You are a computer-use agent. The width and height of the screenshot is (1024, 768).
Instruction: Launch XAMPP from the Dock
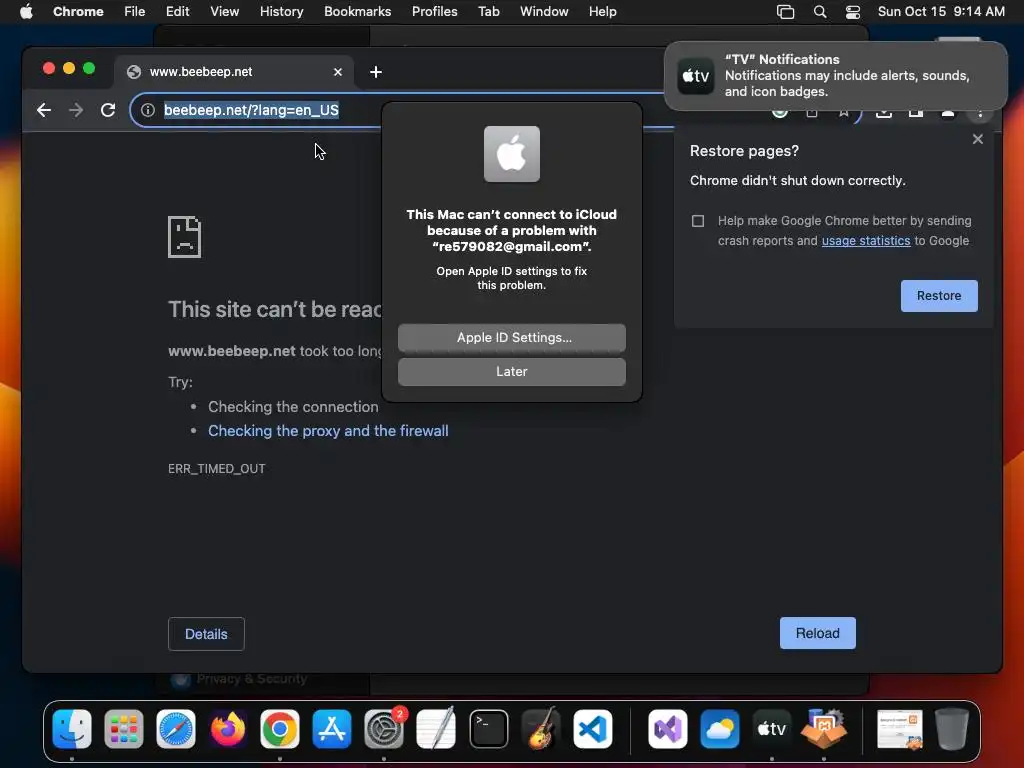point(824,728)
